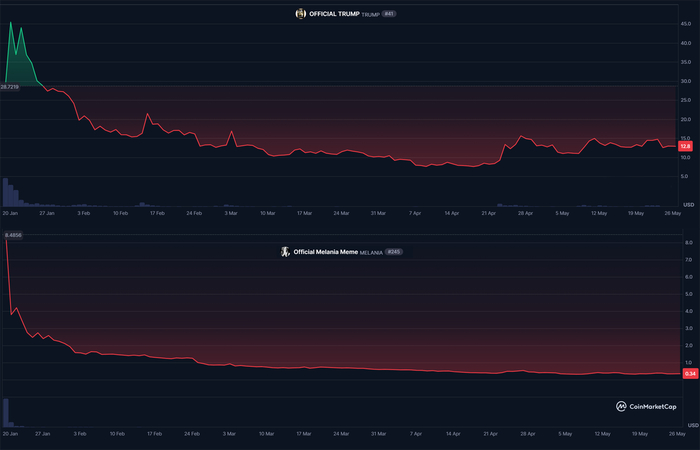
Task: Click the red 12.8 current price tag
Action: click(x=685, y=147)
